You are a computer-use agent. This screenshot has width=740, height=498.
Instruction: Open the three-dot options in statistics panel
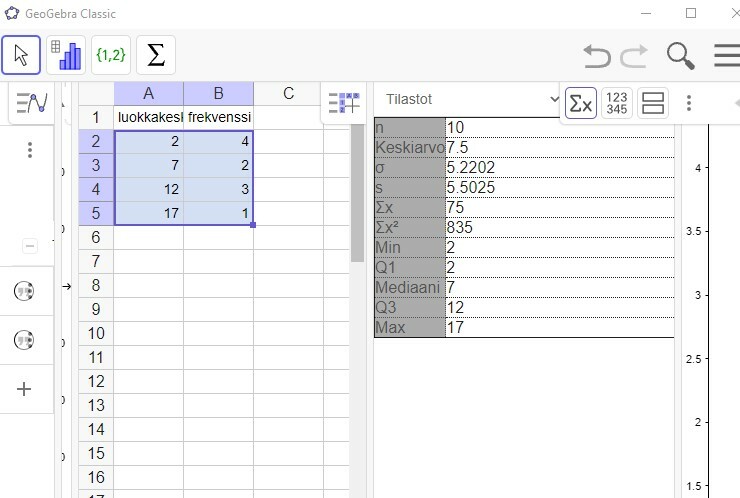[x=689, y=103]
